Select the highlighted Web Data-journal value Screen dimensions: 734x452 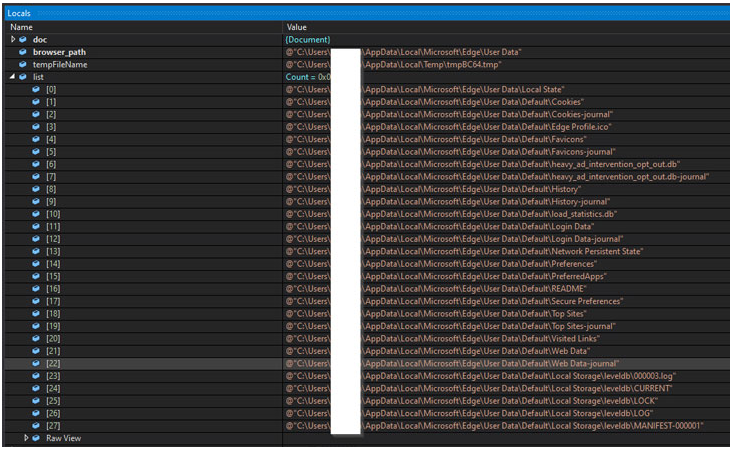[x=453, y=364]
